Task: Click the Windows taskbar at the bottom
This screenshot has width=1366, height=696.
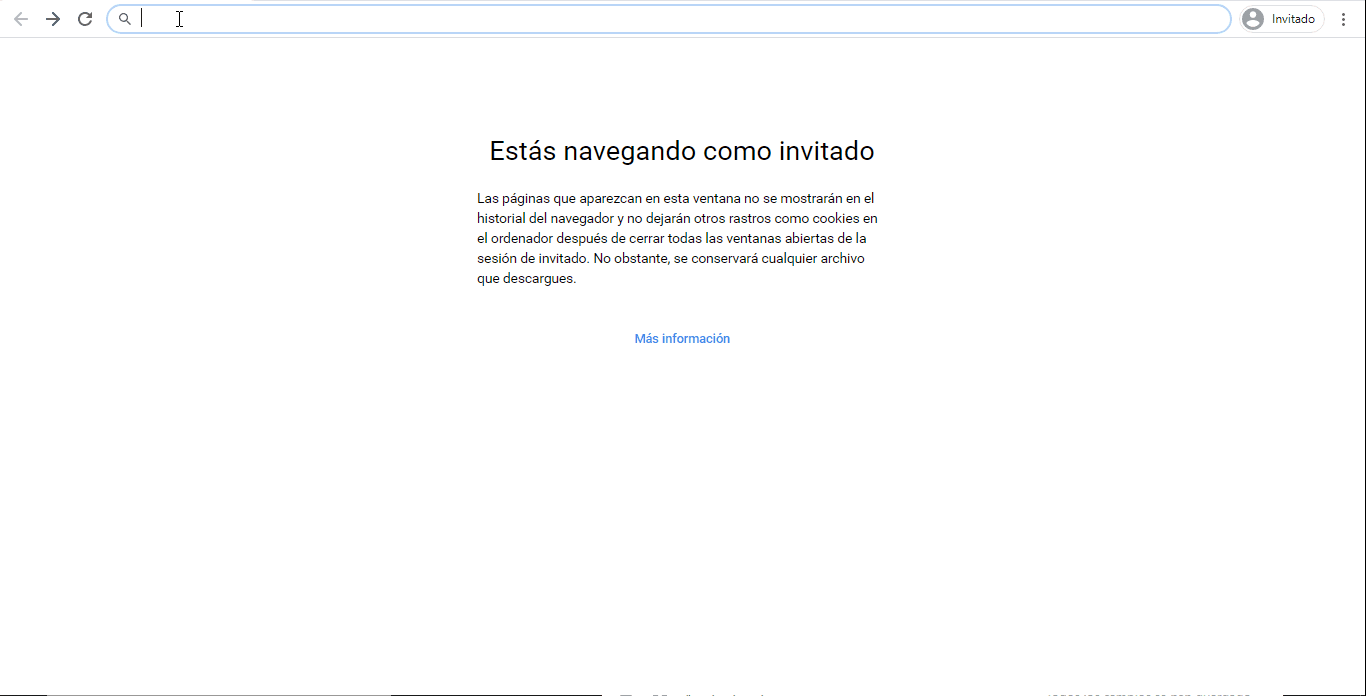Action: tap(683, 692)
